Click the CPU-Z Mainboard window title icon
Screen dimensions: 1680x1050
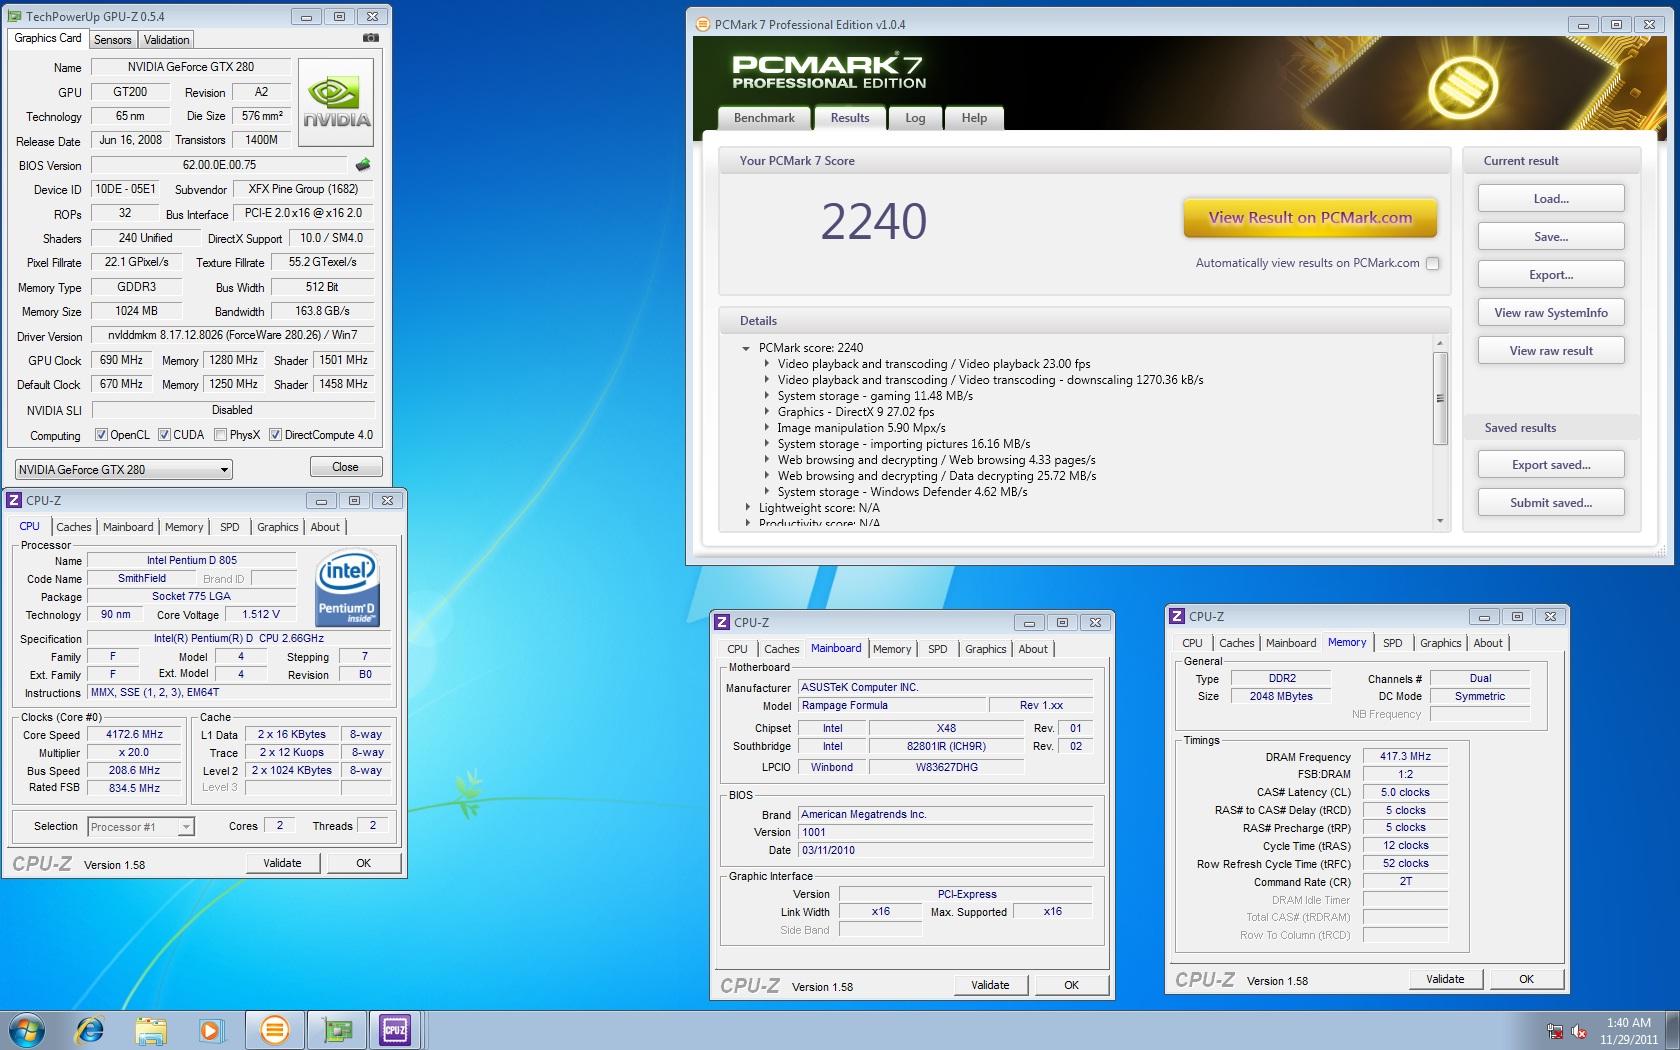tap(722, 622)
